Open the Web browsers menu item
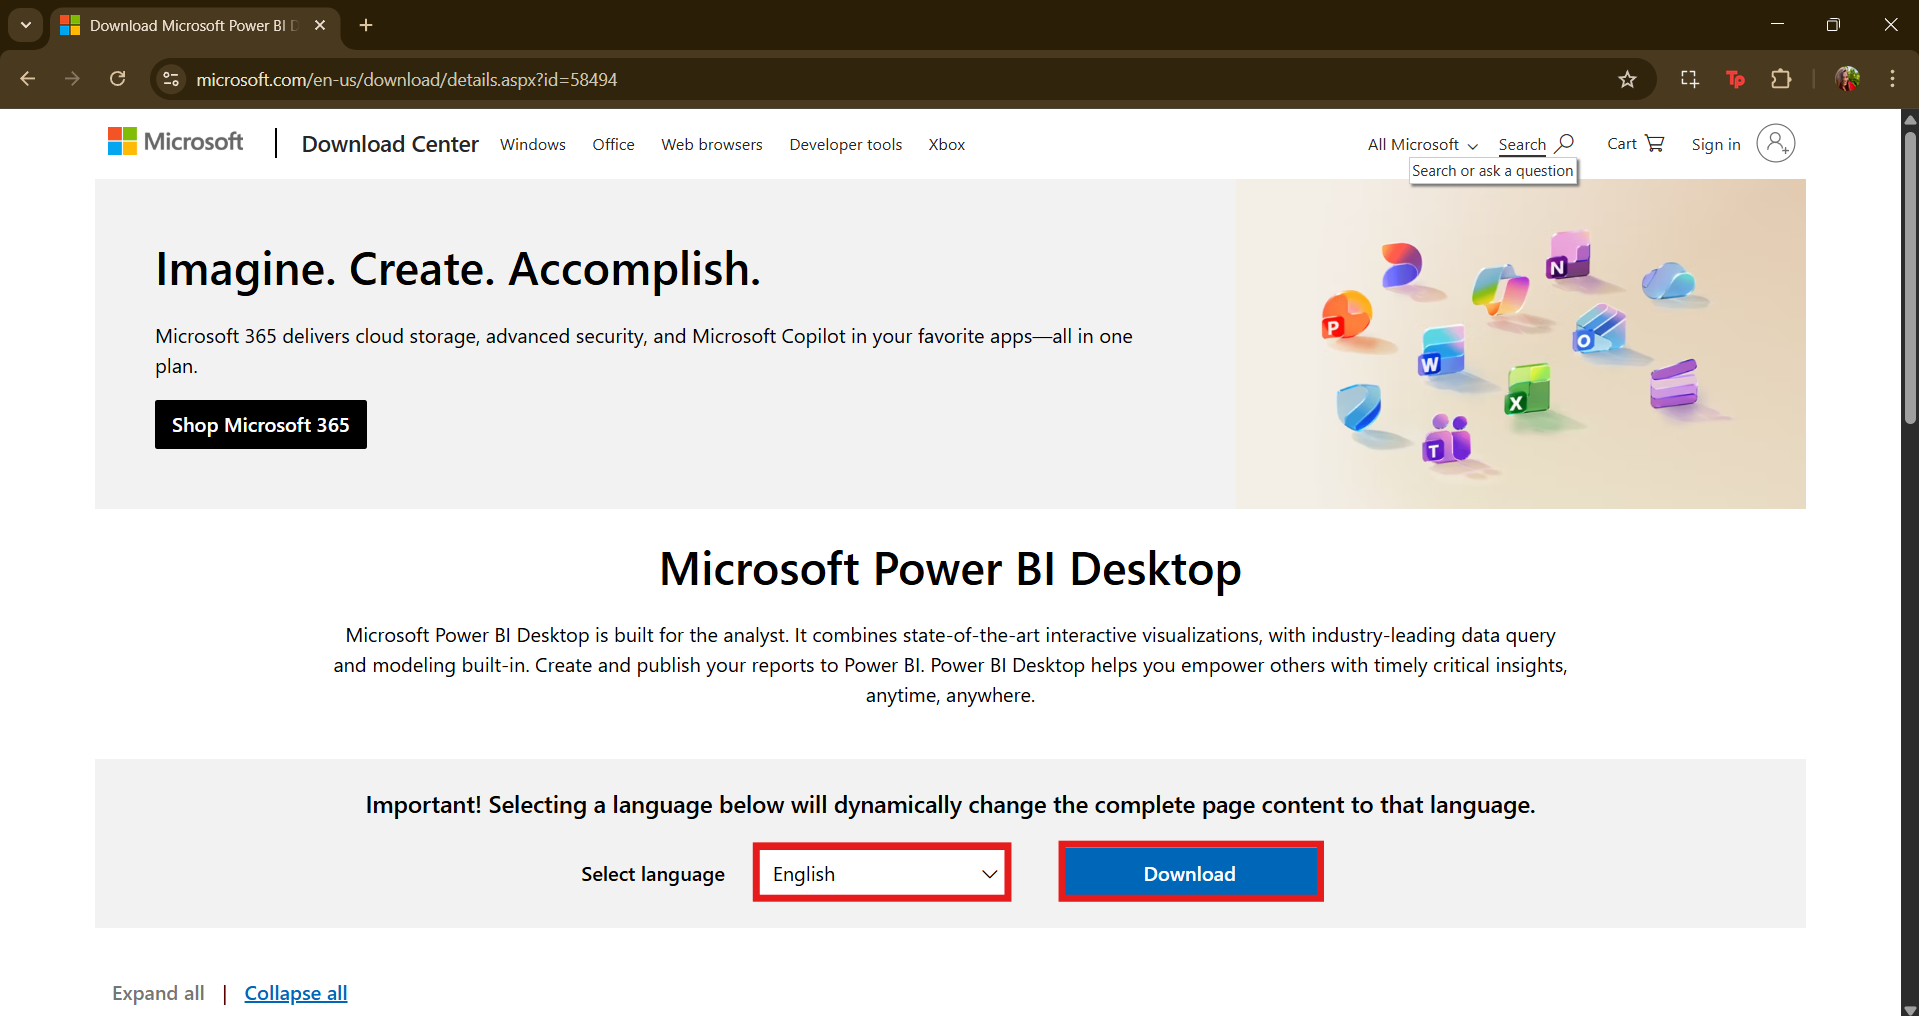 [712, 145]
